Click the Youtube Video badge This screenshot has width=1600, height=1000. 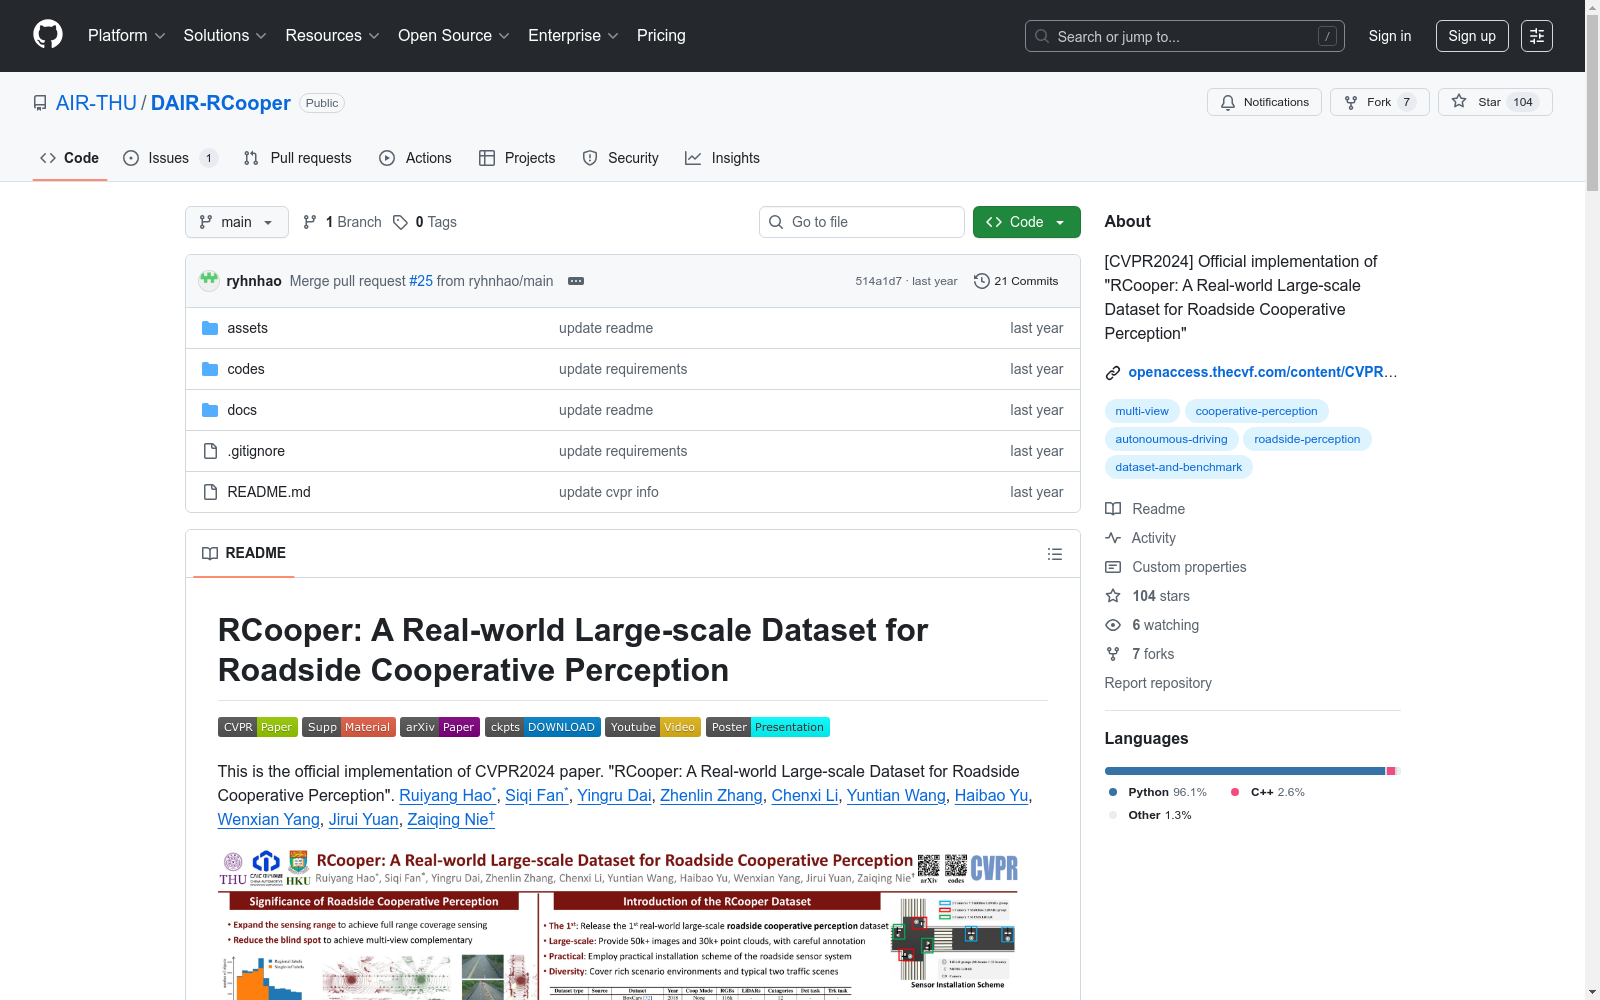click(653, 727)
